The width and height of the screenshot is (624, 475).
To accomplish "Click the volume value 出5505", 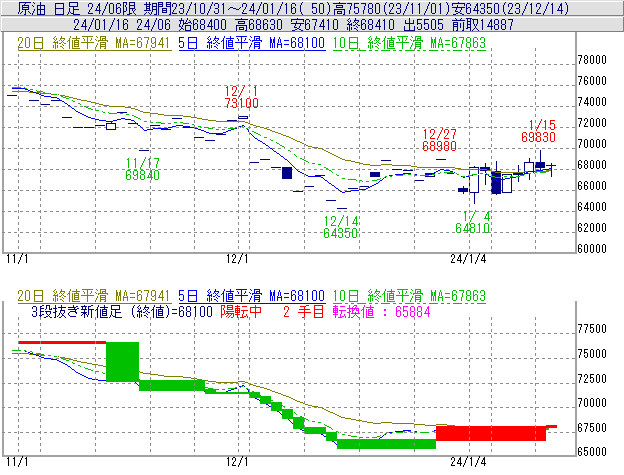I will (x=423, y=25).
